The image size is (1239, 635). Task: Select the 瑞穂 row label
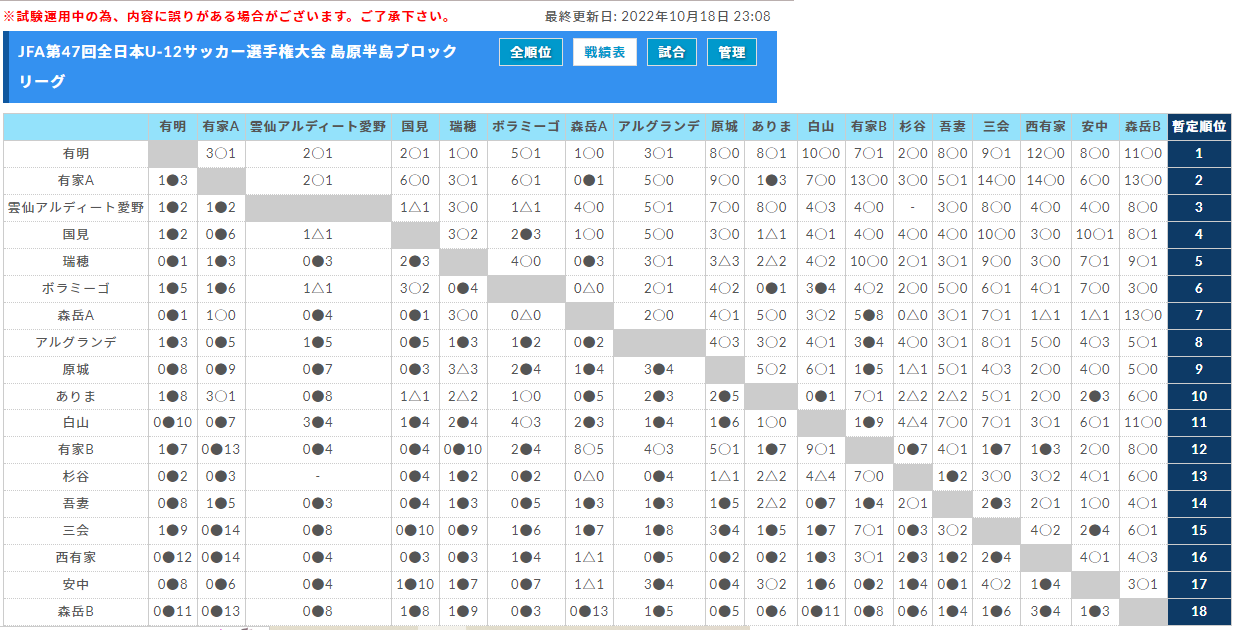76,261
